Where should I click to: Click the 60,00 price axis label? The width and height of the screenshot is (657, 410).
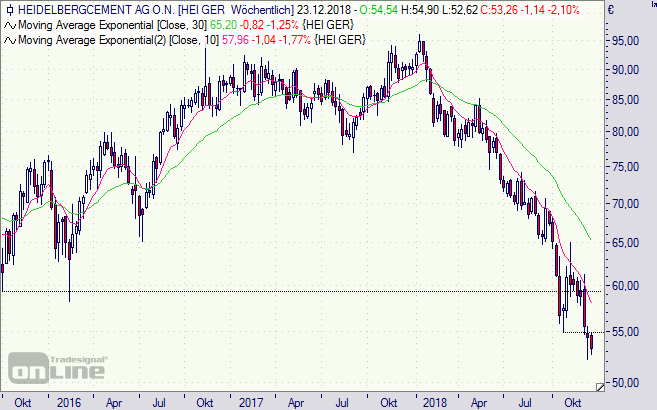coord(625,286)
